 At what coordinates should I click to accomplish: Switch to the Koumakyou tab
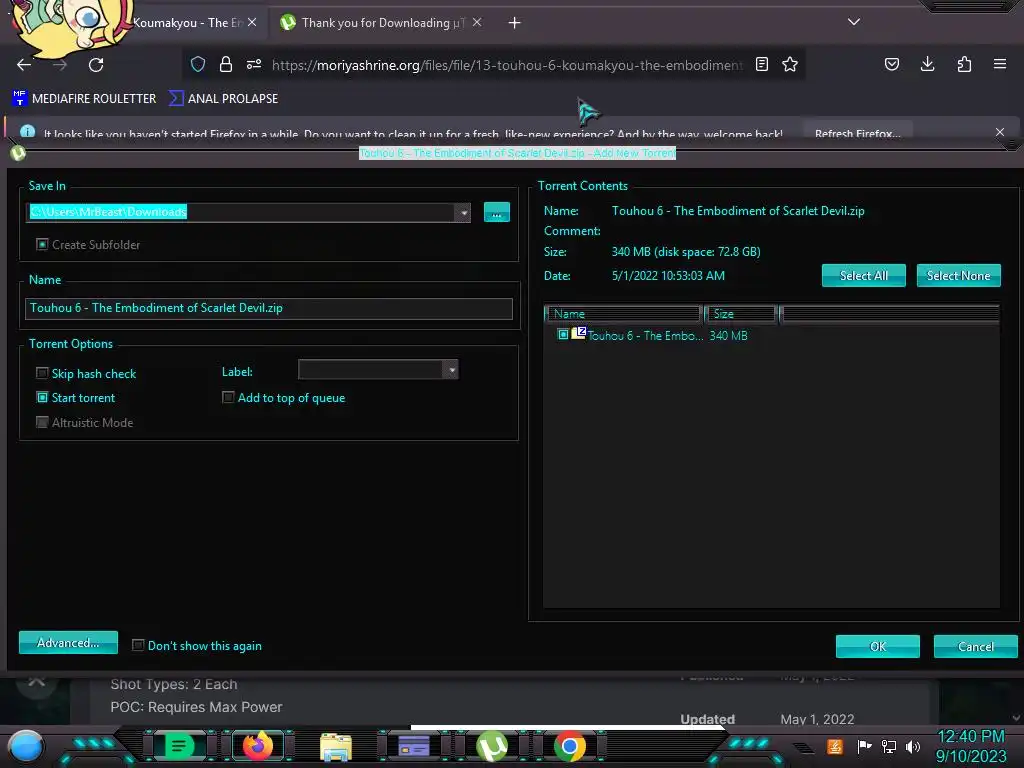pos(186,23)
